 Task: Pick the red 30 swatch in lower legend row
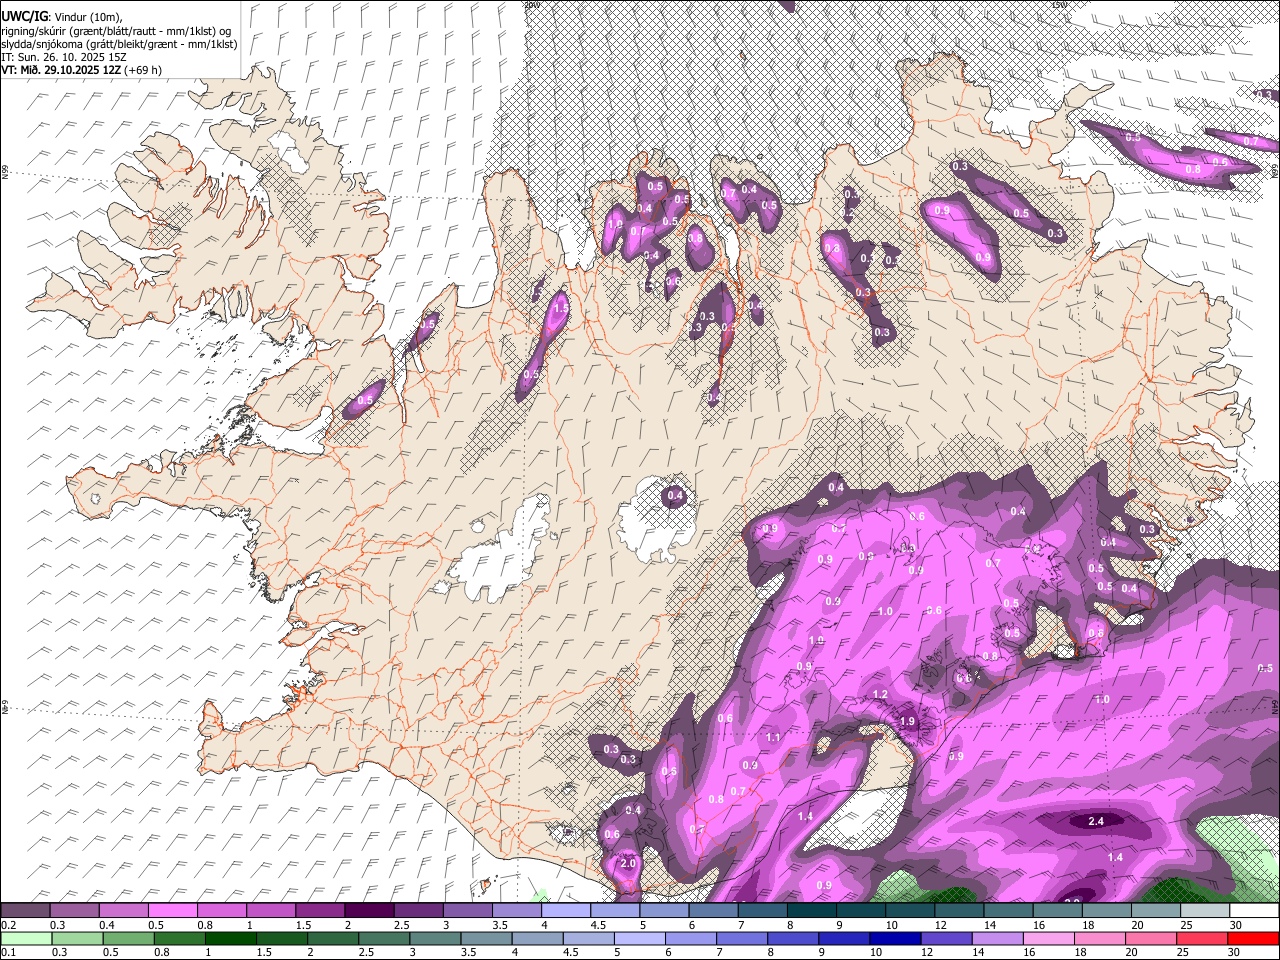pos(1253,939)
